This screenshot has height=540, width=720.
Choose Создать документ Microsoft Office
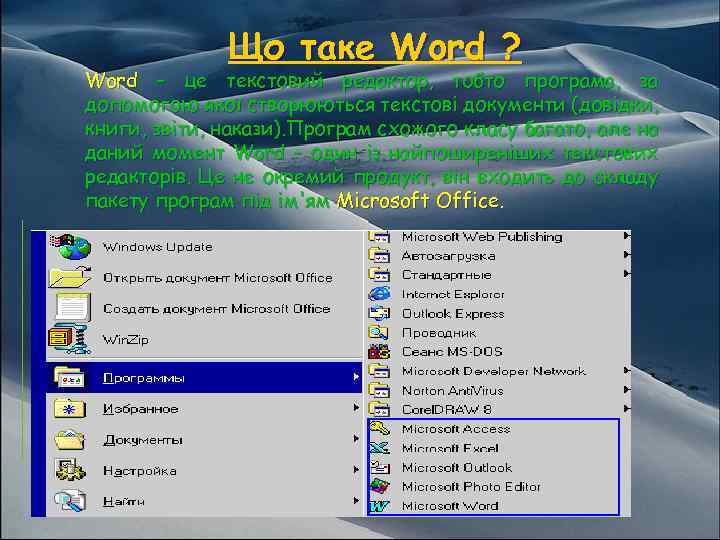204,309
